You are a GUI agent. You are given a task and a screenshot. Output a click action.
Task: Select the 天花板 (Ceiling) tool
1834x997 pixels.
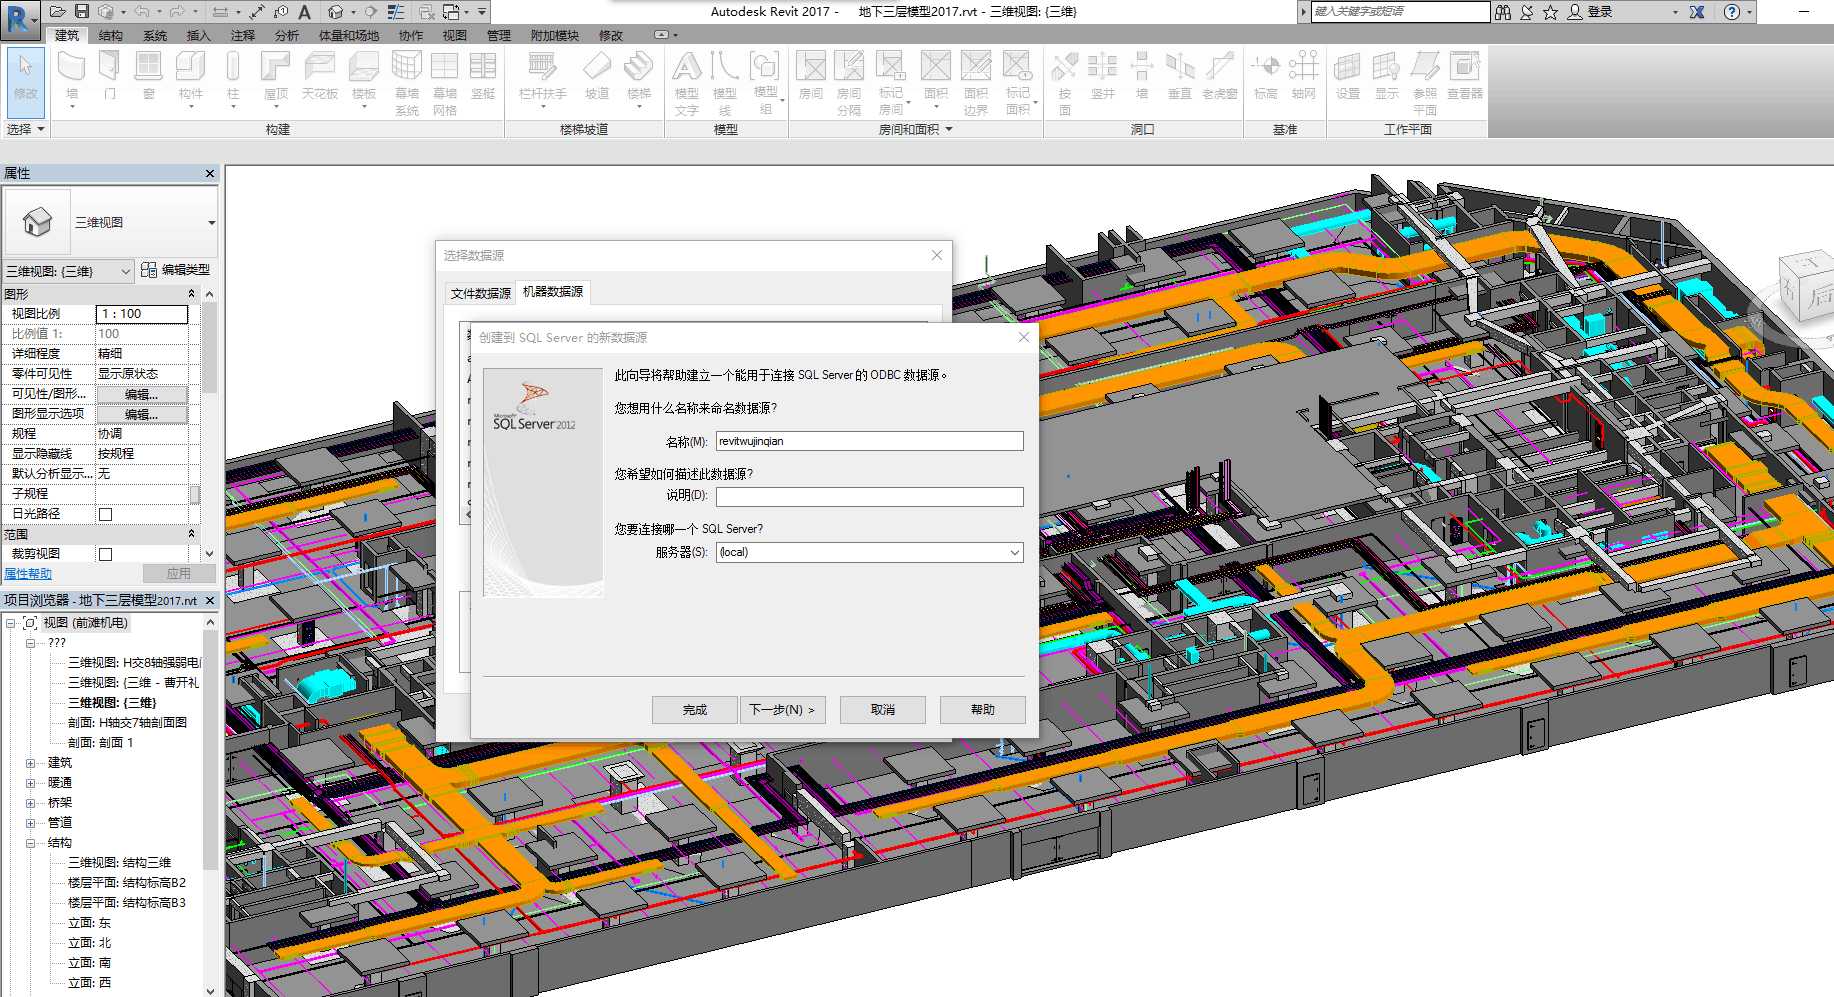click(320, 77)
